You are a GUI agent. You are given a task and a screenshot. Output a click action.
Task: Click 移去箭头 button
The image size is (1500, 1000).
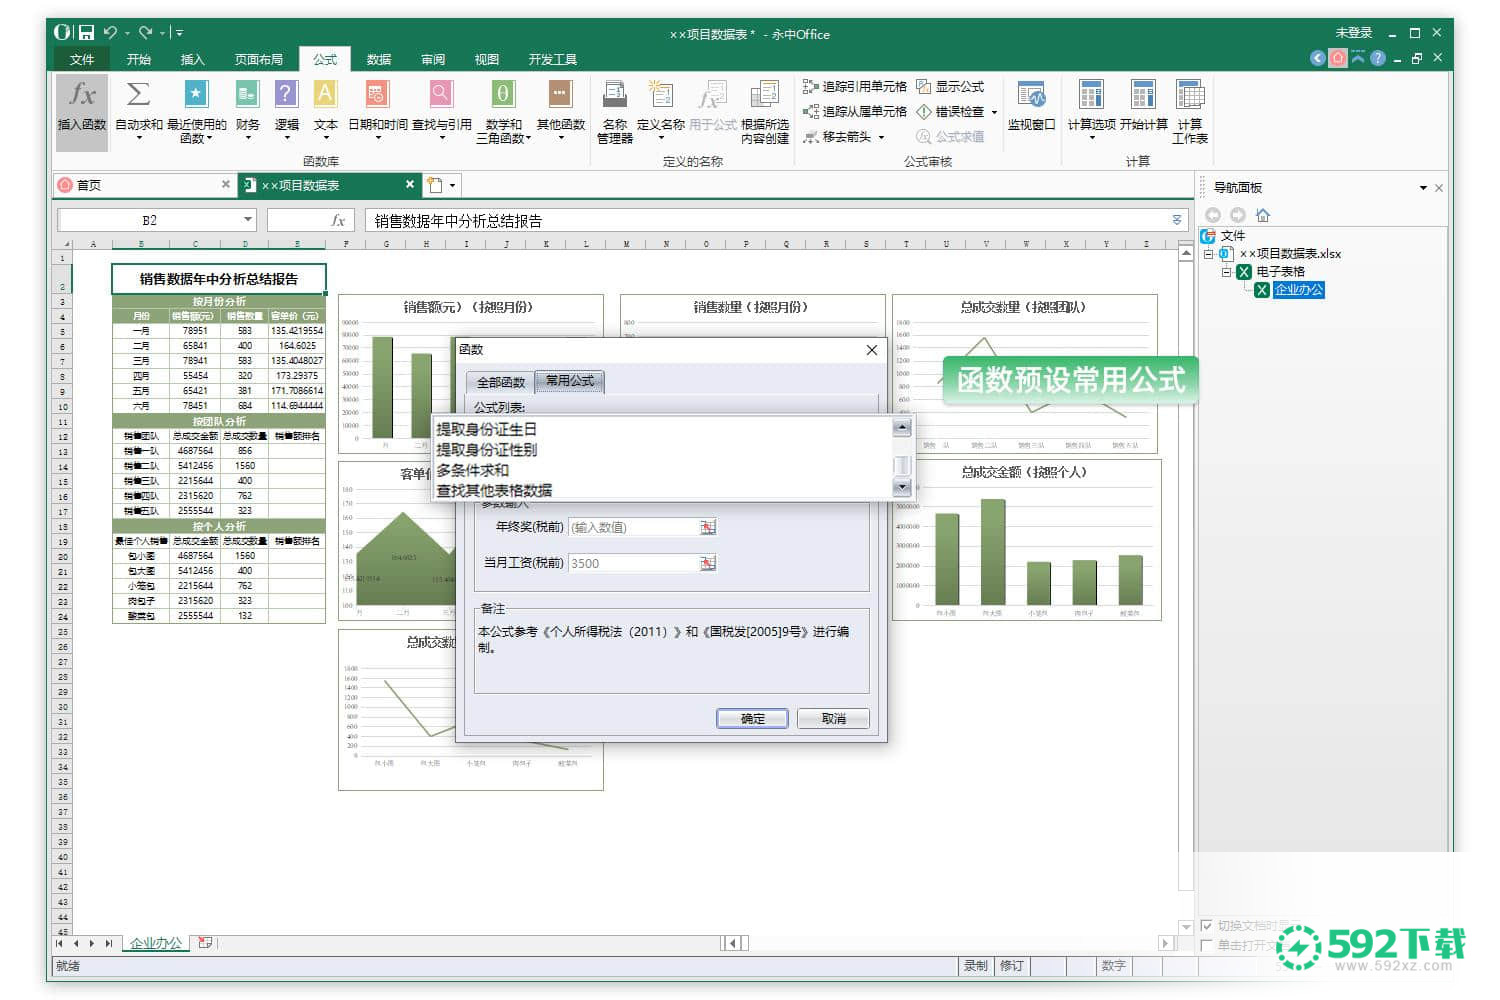(837, 137)
